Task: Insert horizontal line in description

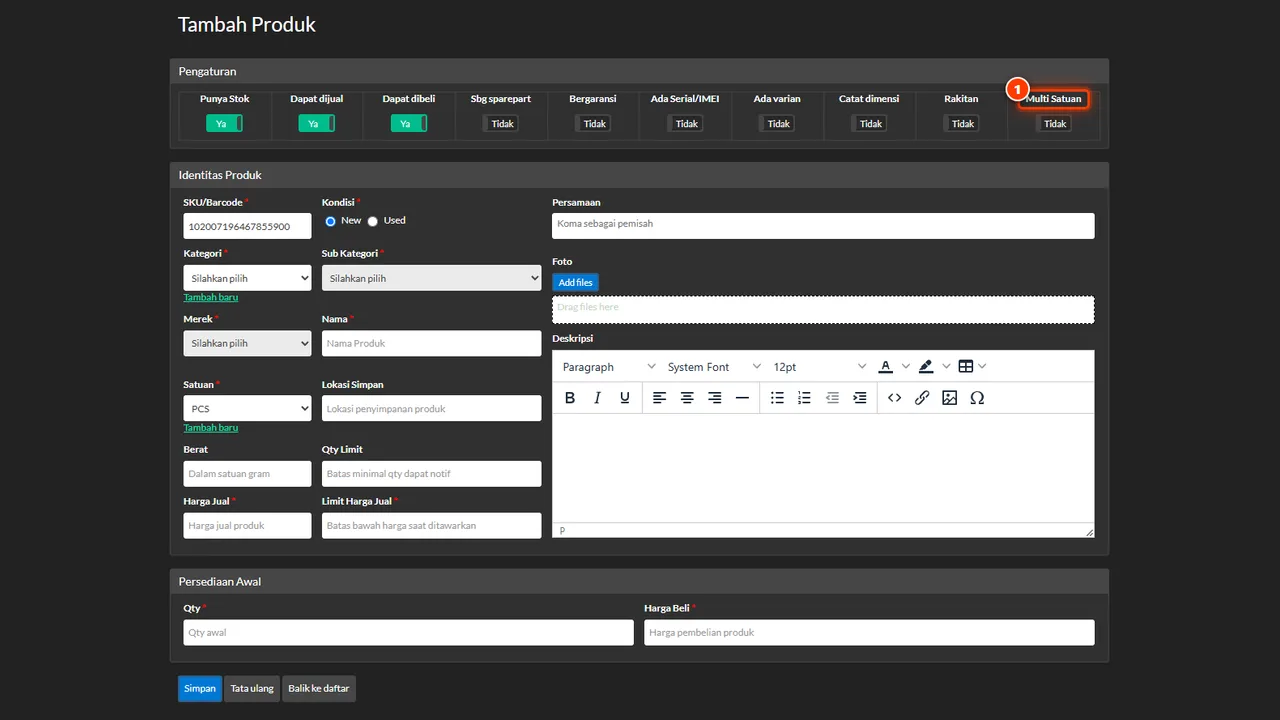Action: (742, 398)
